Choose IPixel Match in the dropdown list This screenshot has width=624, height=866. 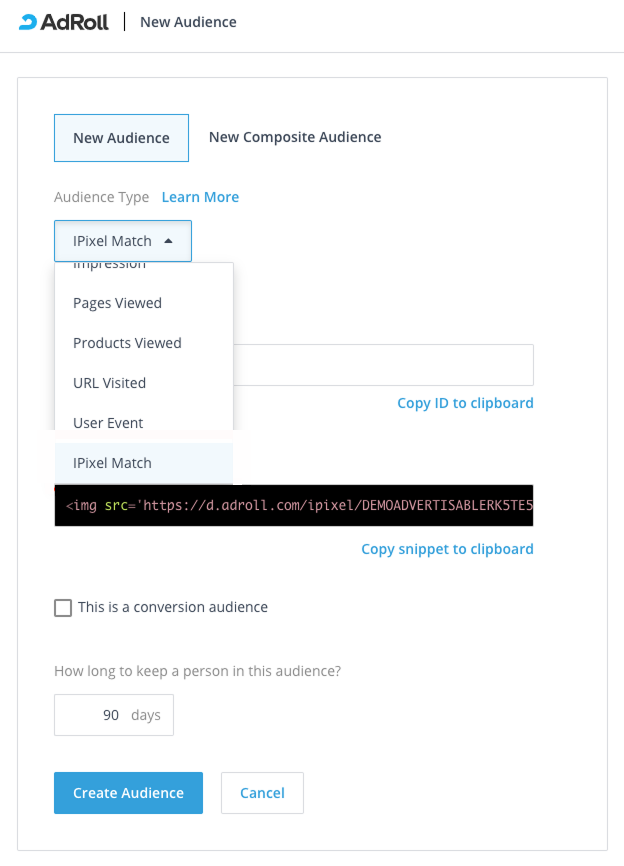(112, 463)
